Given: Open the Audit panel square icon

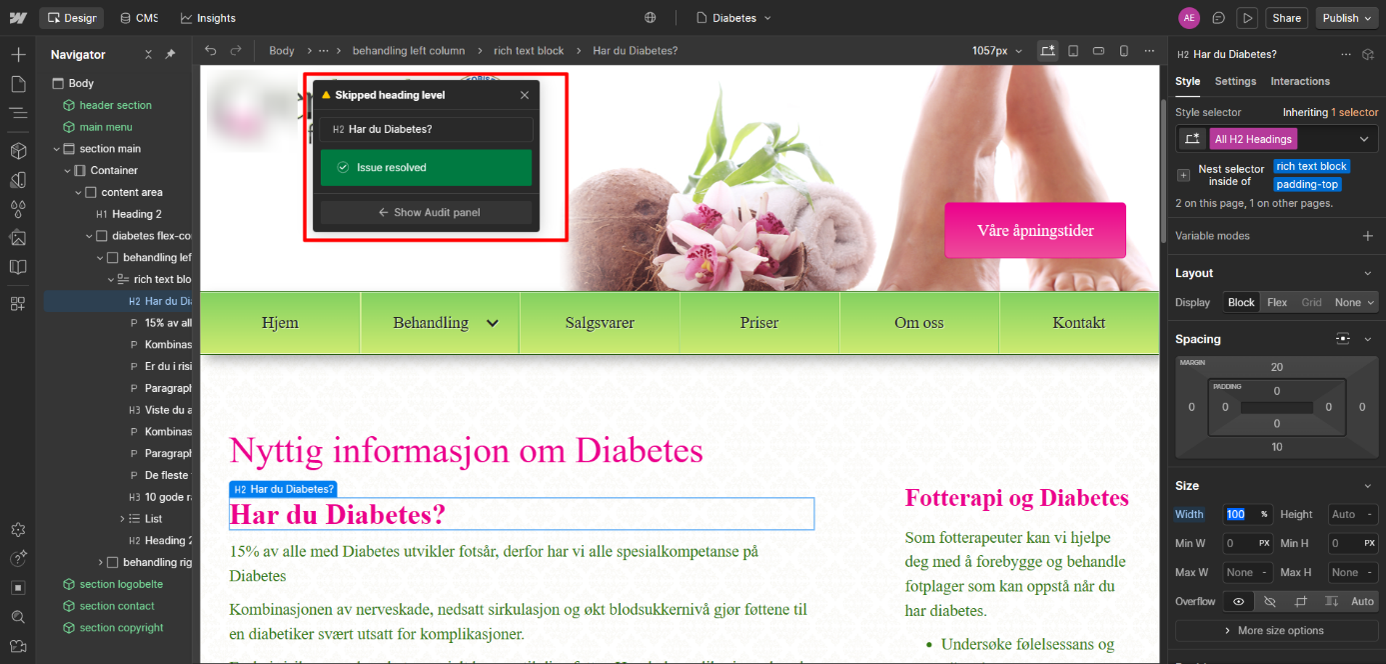Looking at the screenshot, I should click(x=18, y=587).
